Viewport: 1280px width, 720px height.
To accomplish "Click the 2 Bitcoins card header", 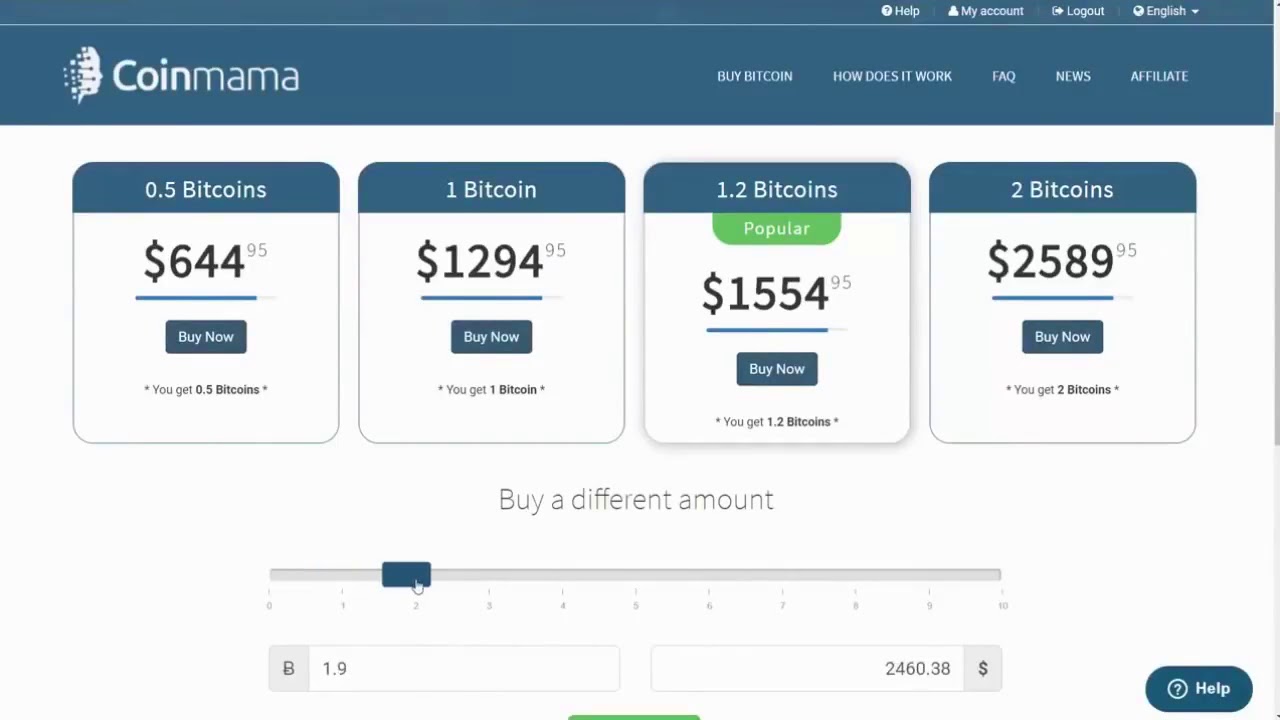I will (x=1062, y=188).
